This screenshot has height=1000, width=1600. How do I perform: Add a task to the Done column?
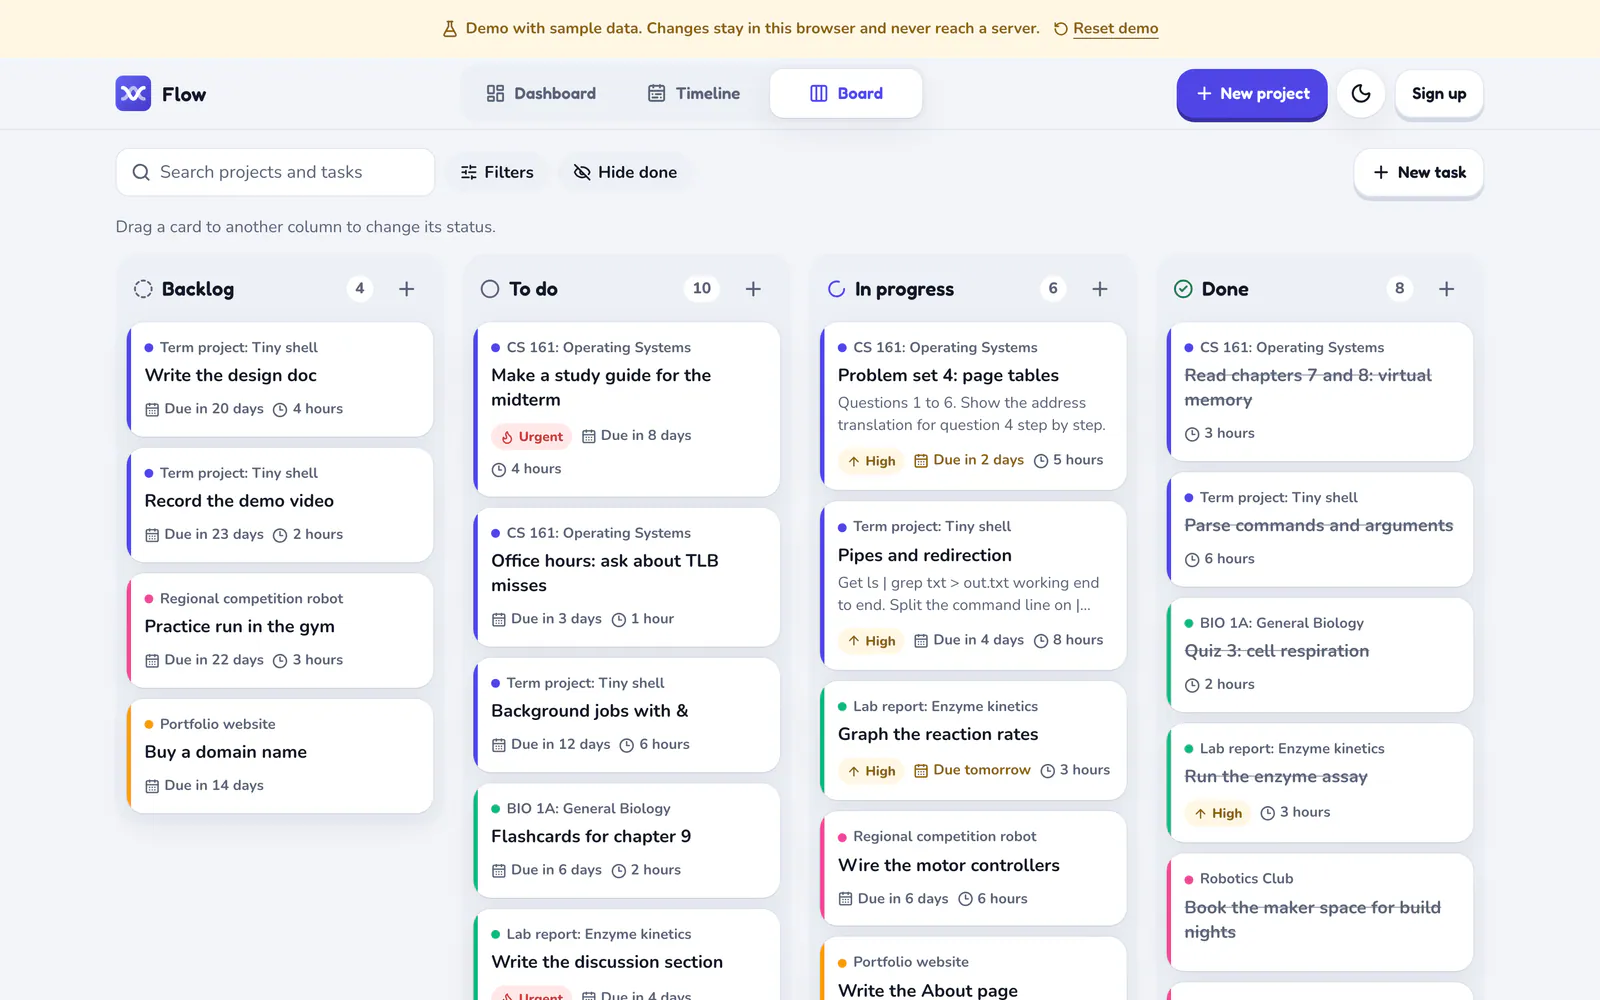click(1447, 289)
